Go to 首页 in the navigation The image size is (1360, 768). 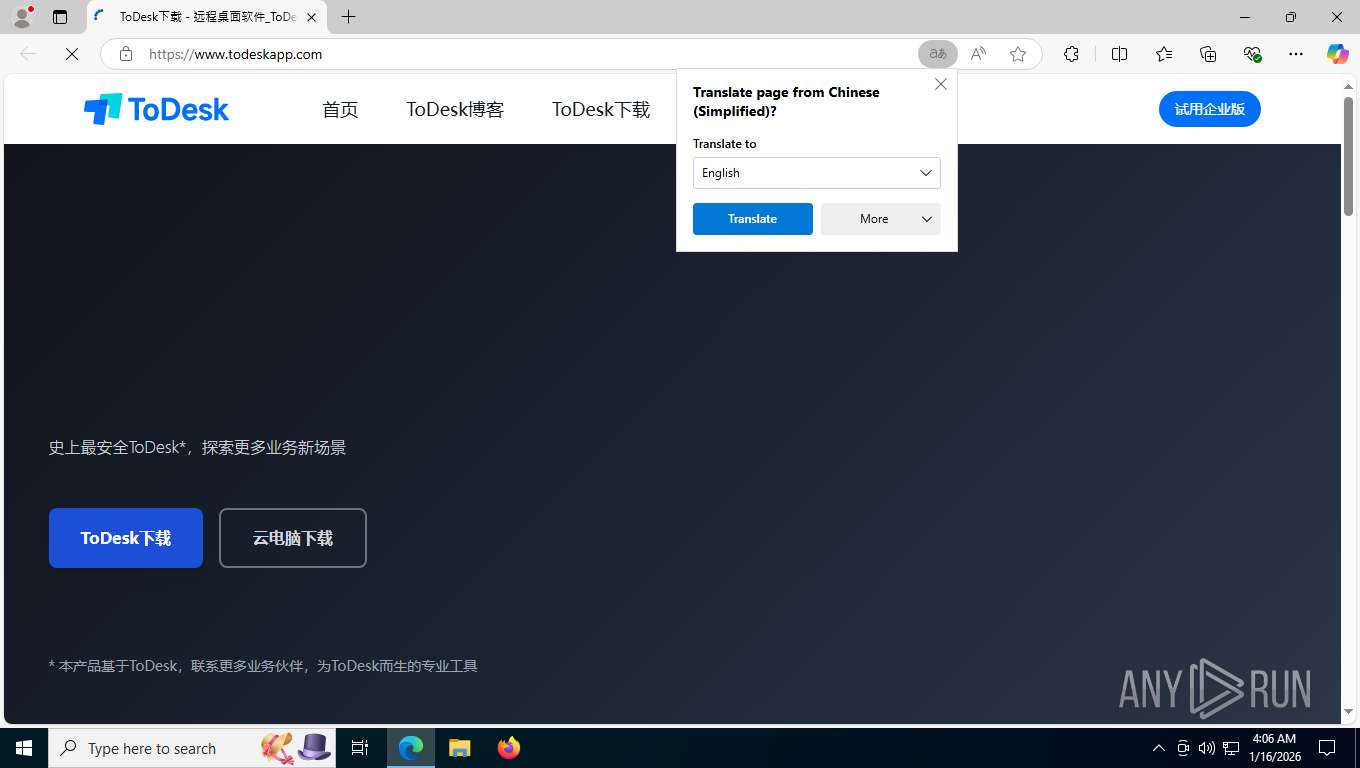tap(340, 110)
